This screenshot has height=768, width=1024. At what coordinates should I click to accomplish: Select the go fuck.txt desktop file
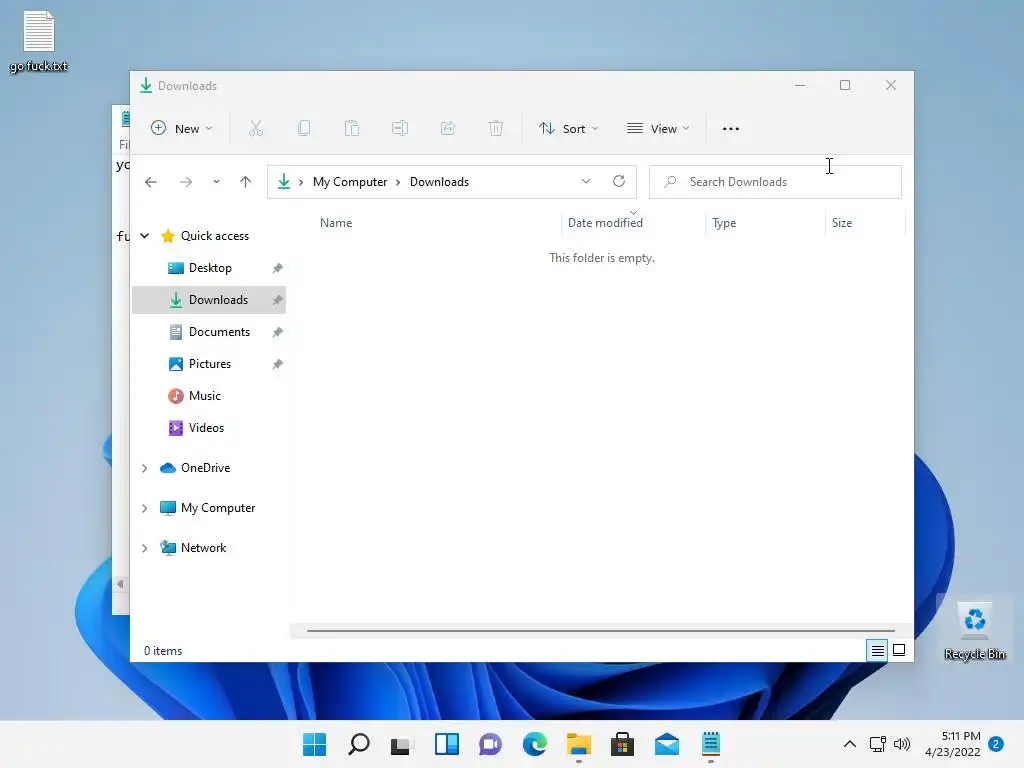coord(39,41)
